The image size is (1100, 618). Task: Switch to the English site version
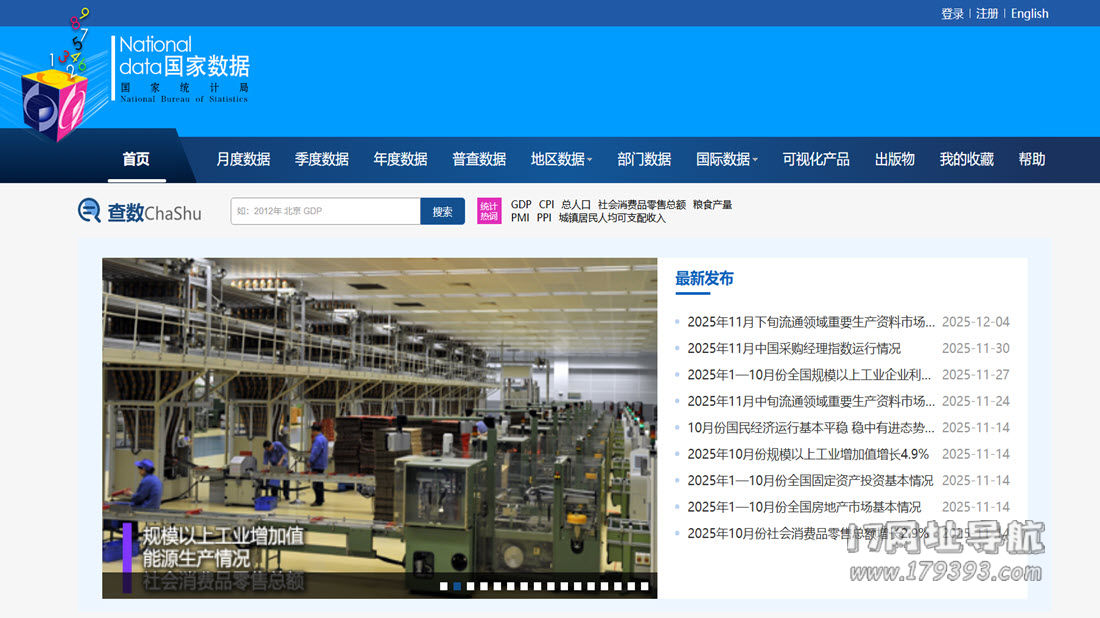point(1029,14)
